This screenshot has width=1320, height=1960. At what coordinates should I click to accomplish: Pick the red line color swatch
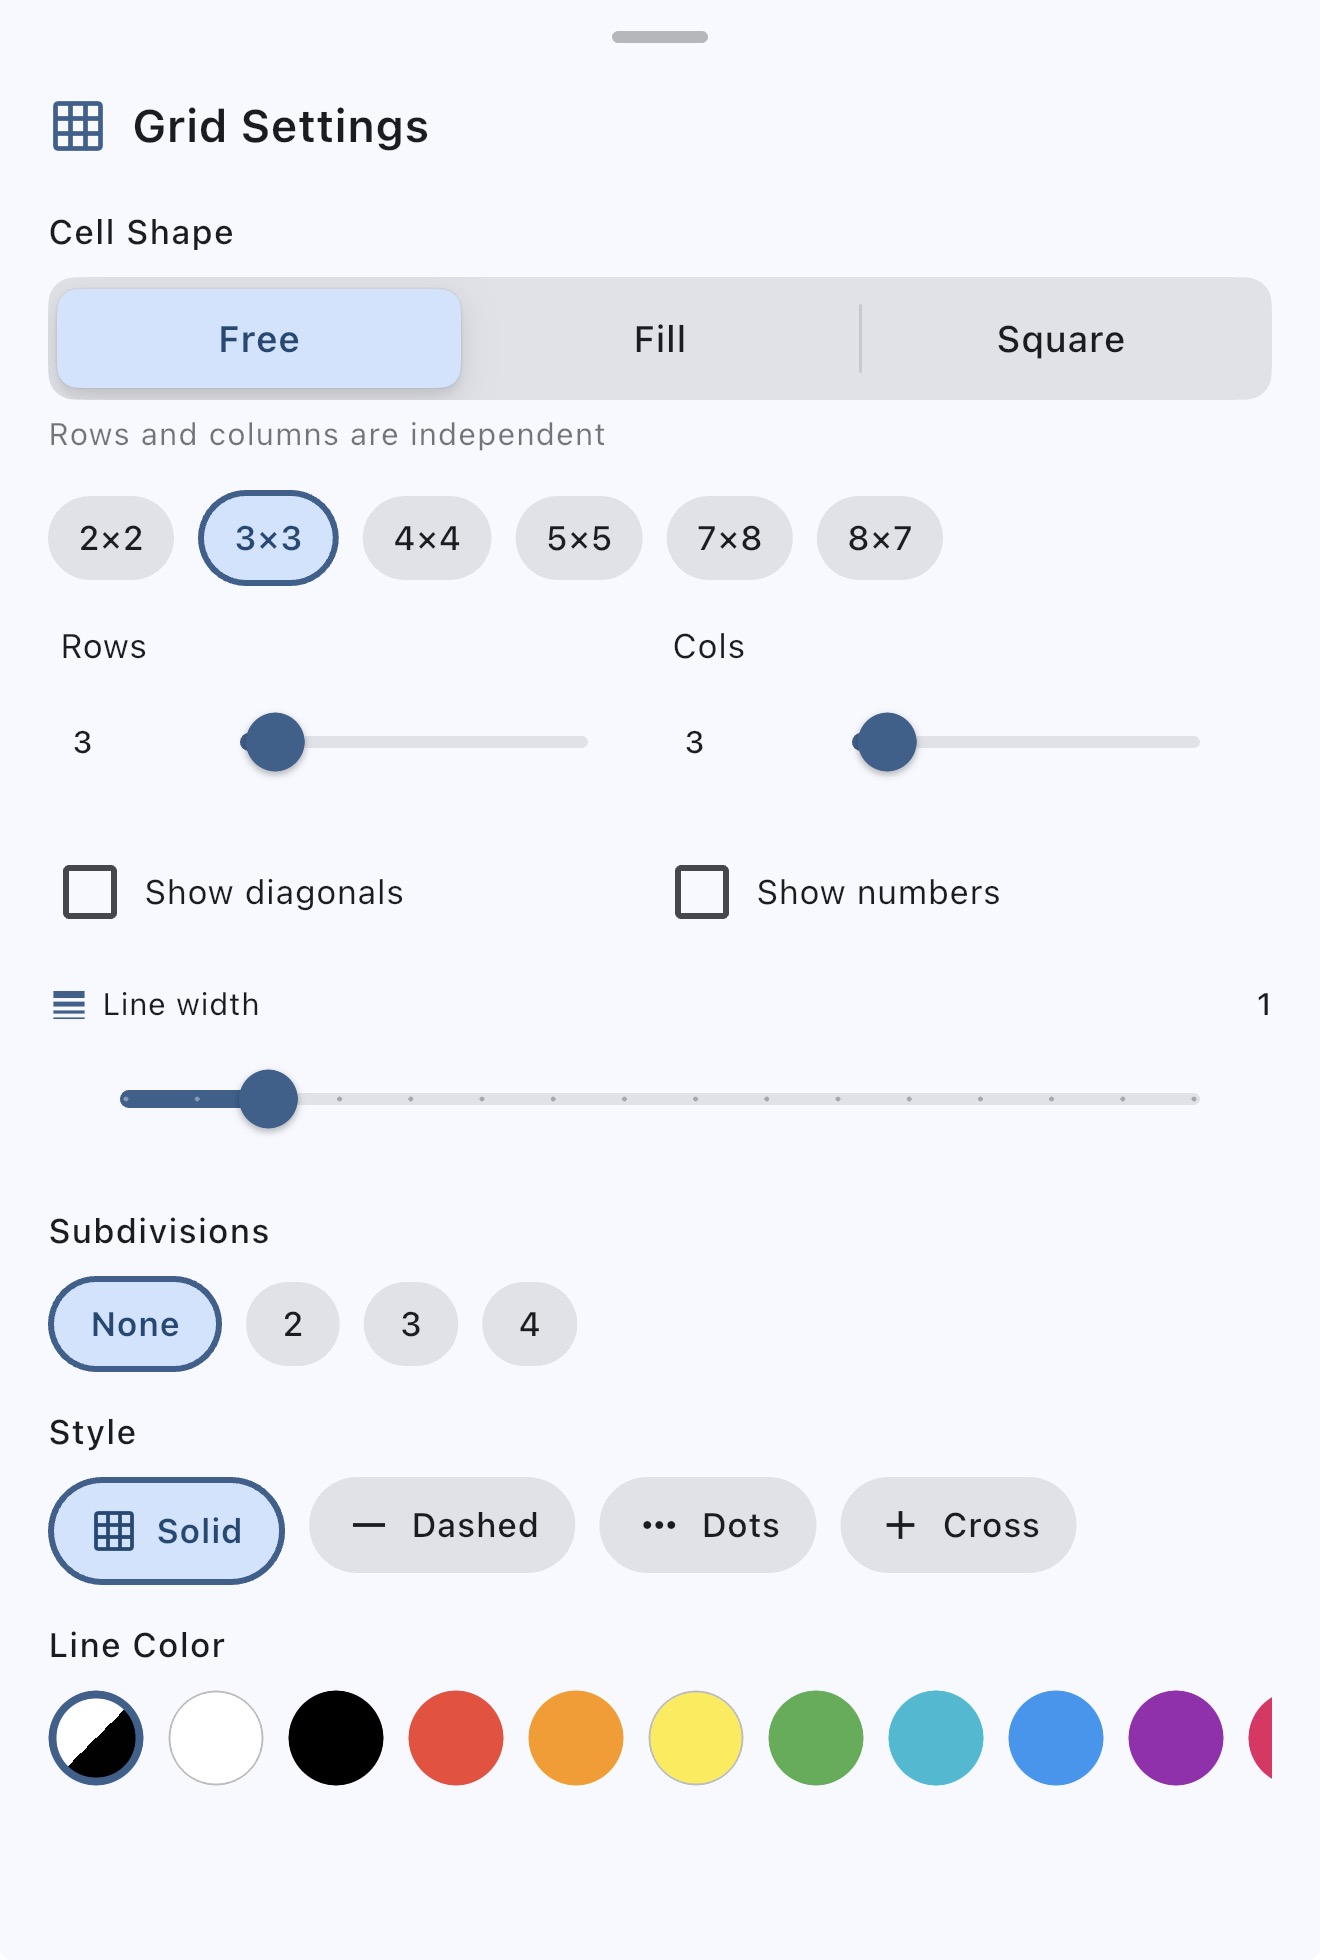pos(455,1738)
